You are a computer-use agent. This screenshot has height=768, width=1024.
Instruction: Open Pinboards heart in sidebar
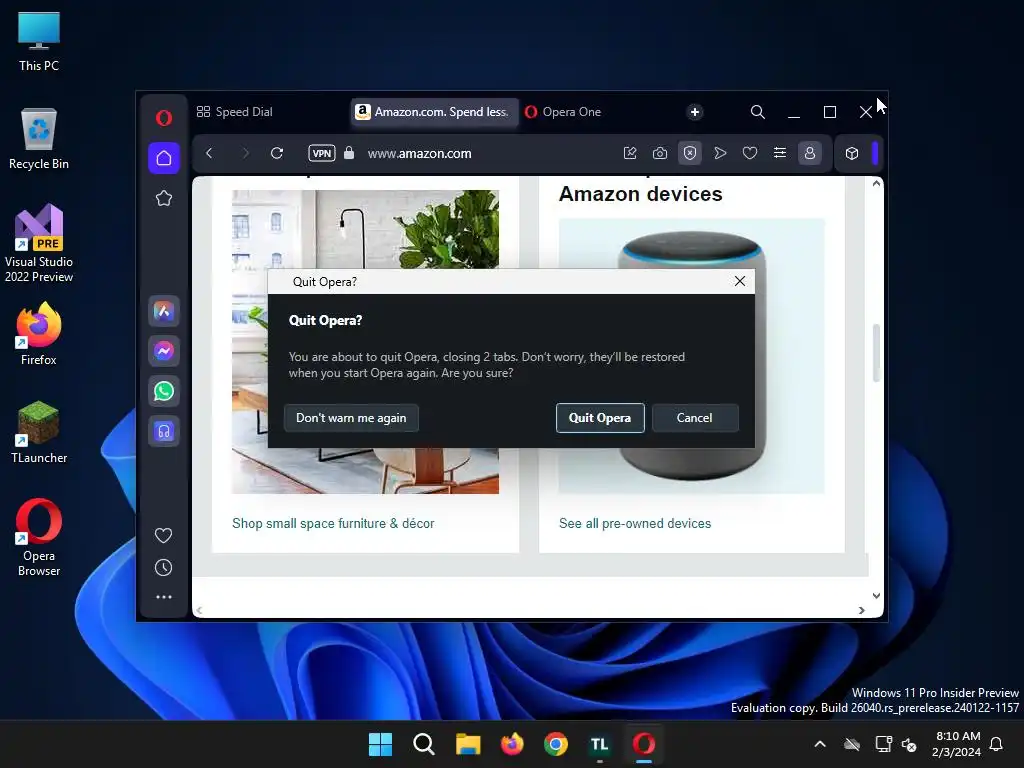tap(163, 536)
